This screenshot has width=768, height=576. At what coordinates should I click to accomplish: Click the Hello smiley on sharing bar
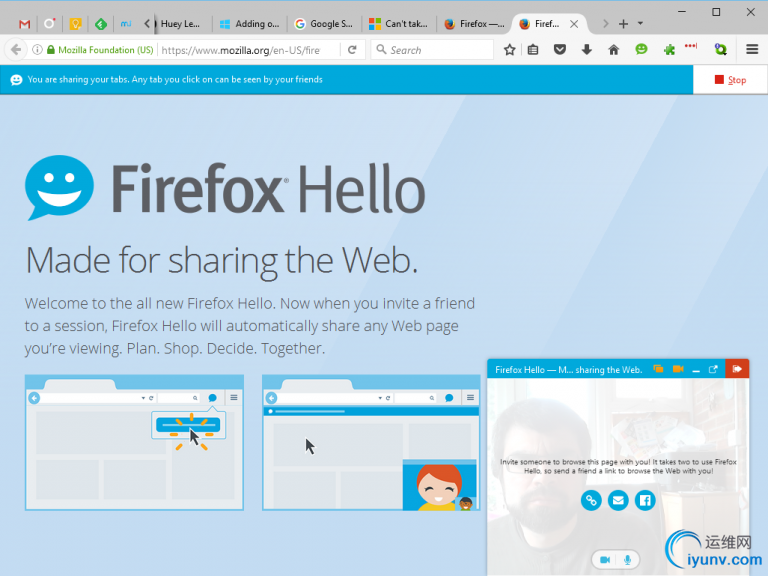click(x=16, y=80)
